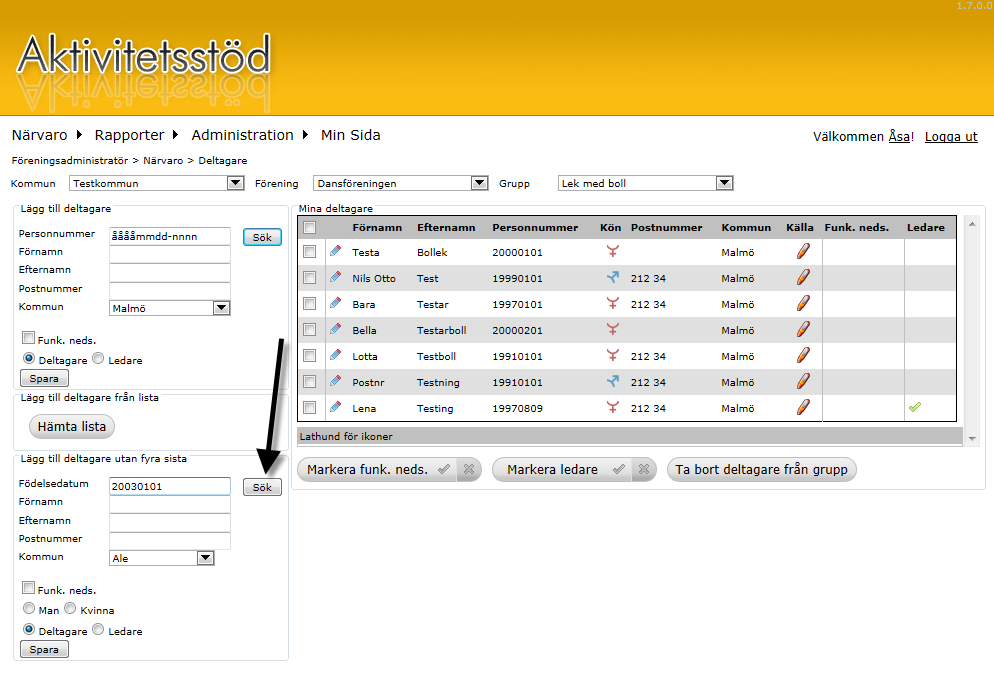Sort table by Personnummer column header

(535, 227)
